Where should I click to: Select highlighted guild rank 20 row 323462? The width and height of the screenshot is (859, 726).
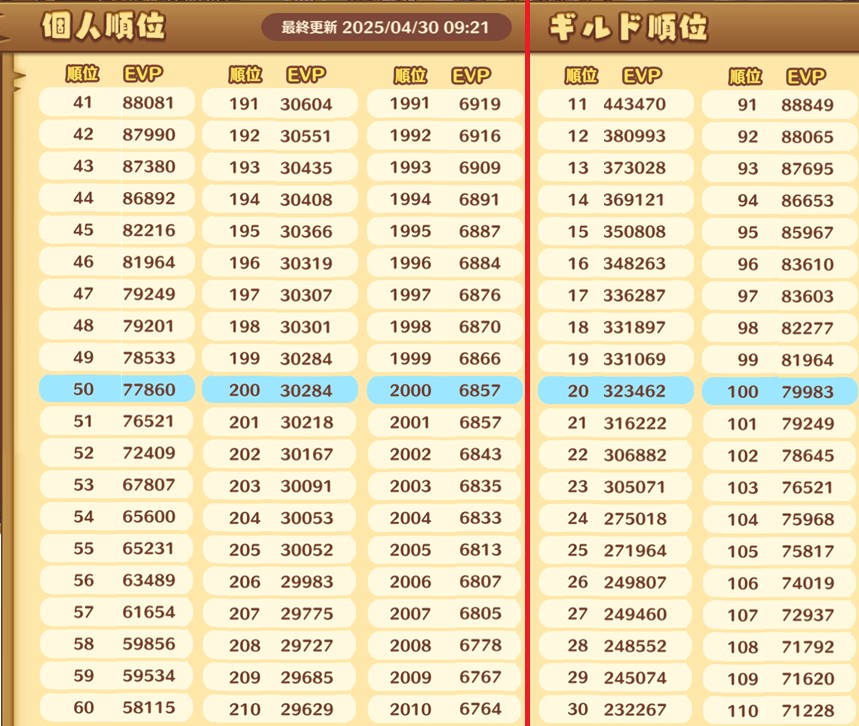pos(616,391)
